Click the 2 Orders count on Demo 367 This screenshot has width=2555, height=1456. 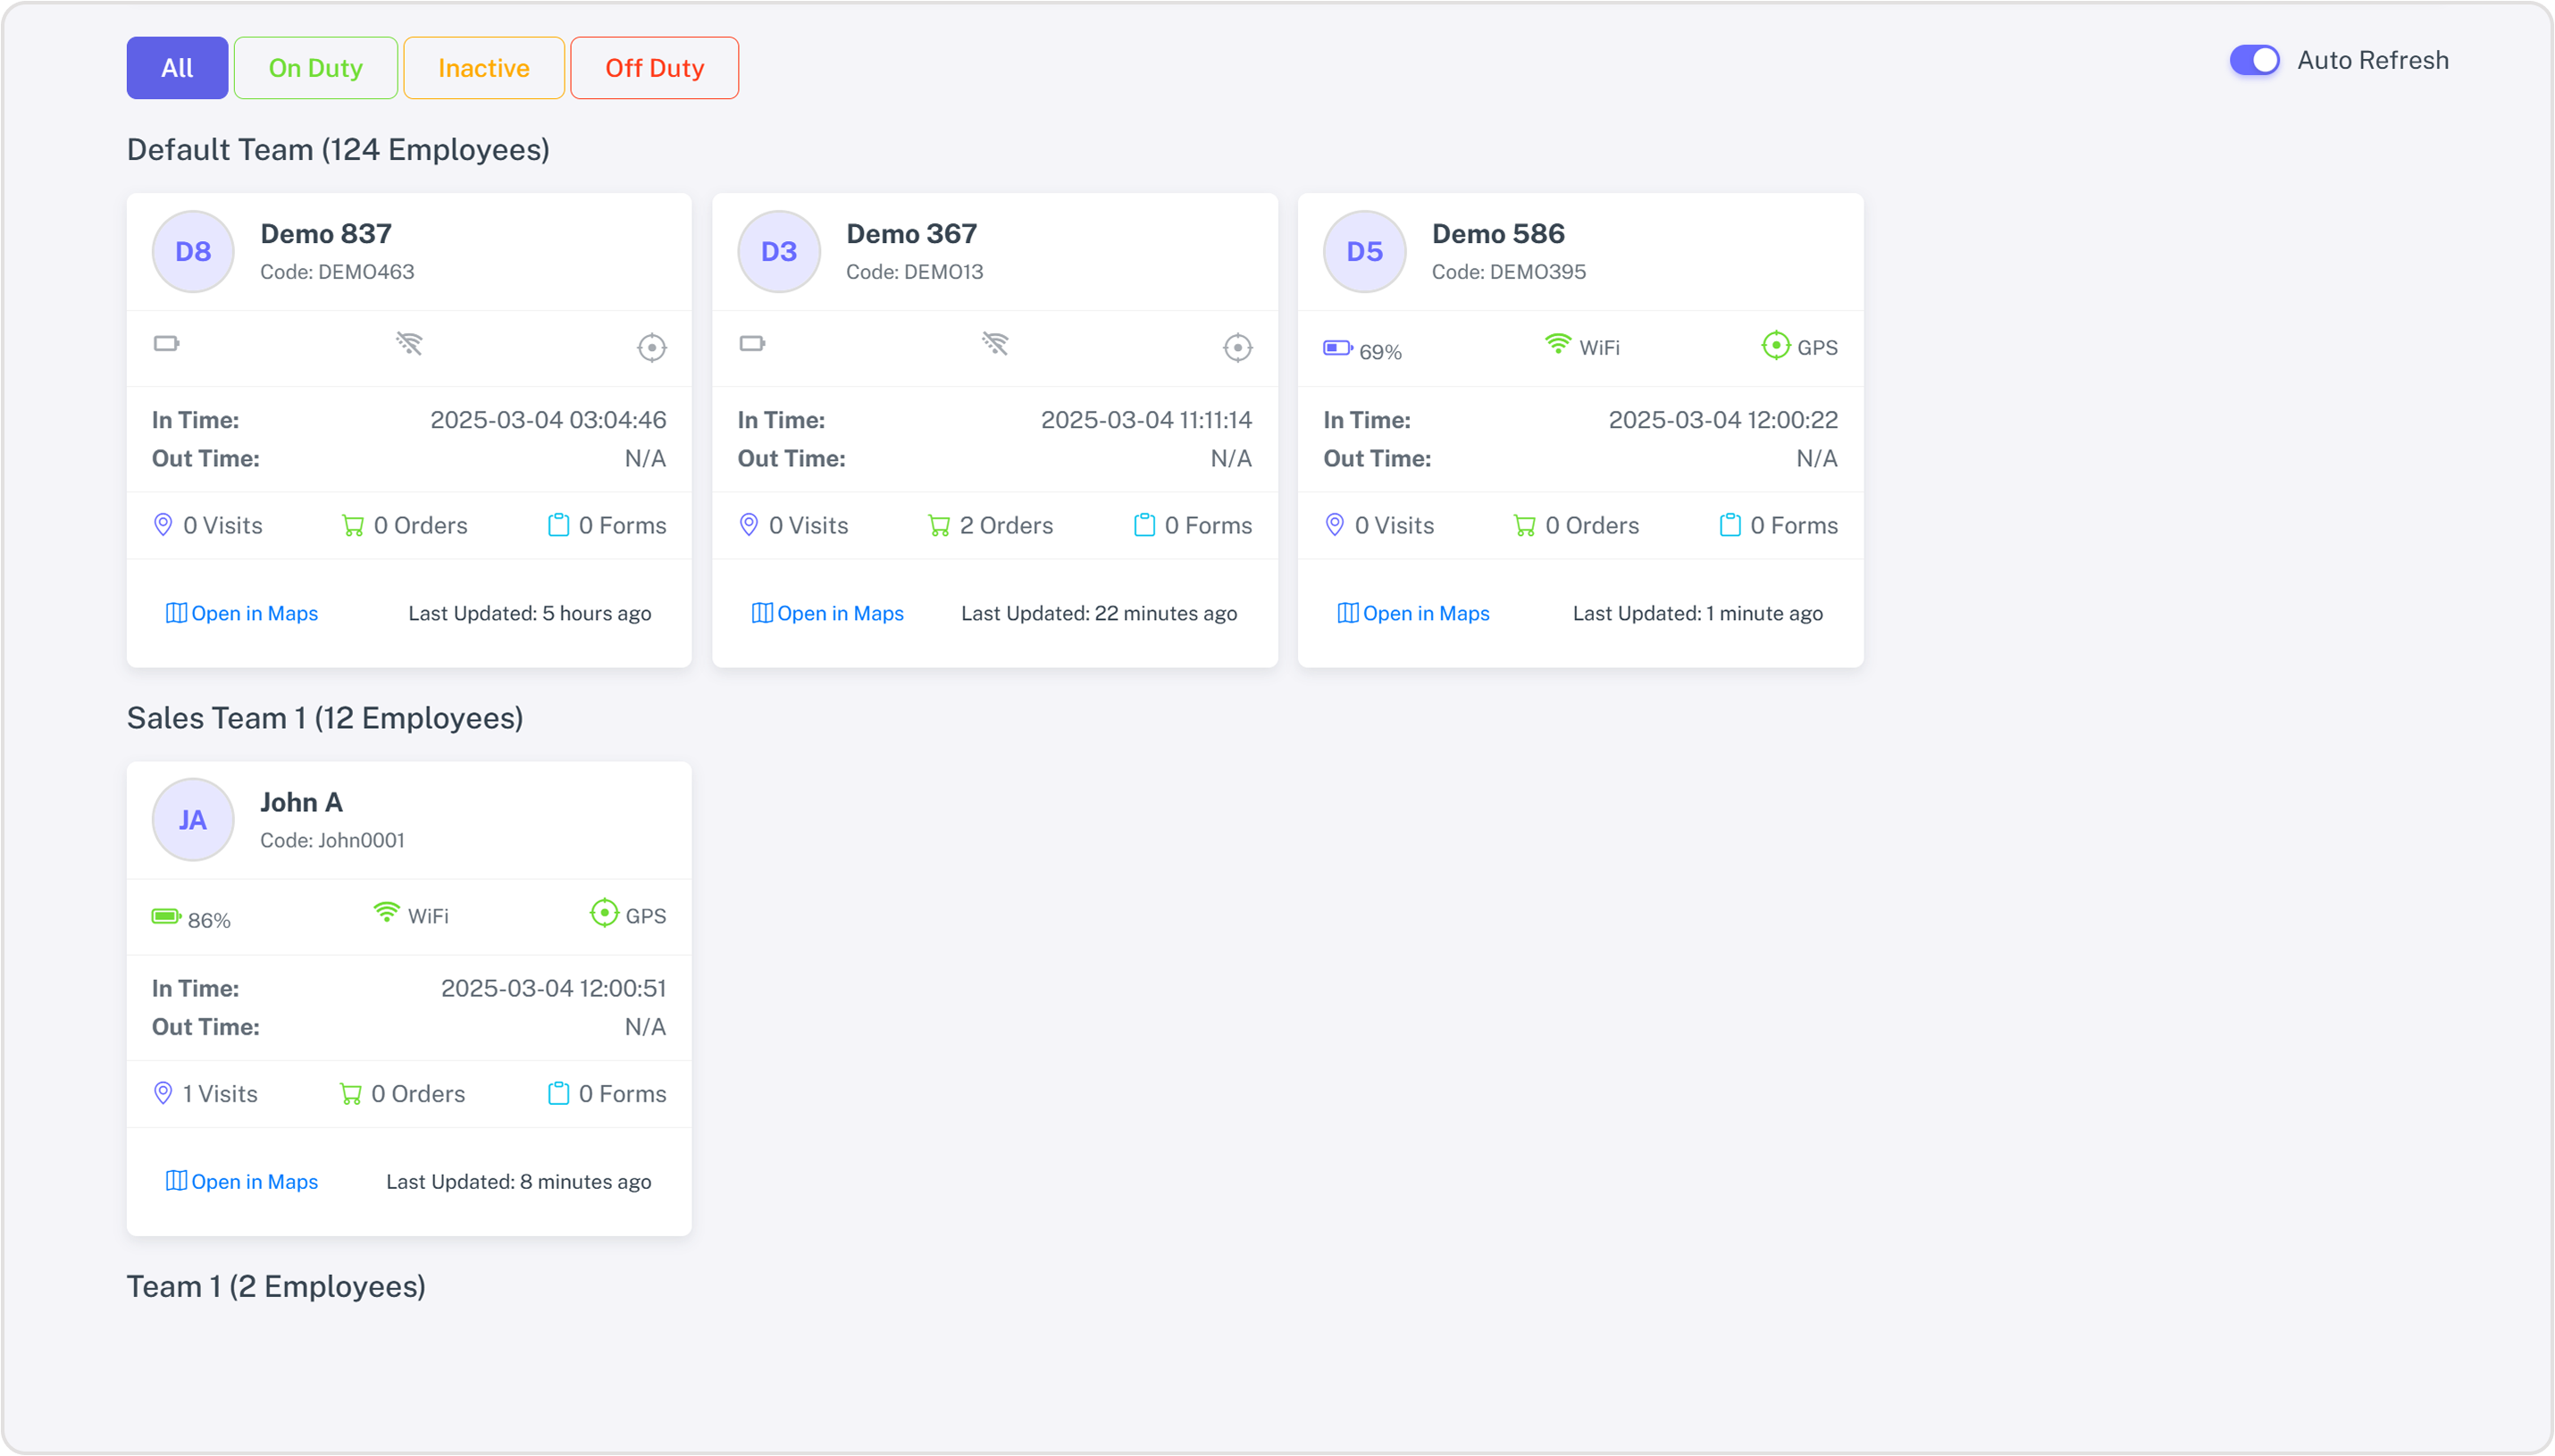(1006, 525)
